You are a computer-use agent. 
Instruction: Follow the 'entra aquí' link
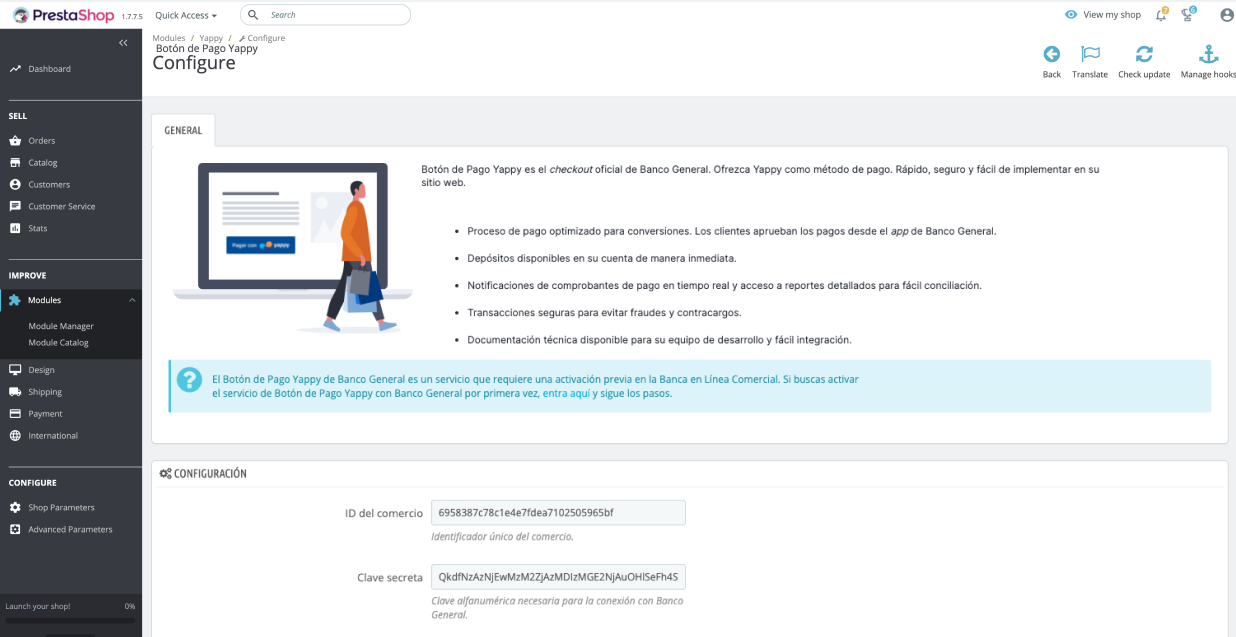coord(566,394)
